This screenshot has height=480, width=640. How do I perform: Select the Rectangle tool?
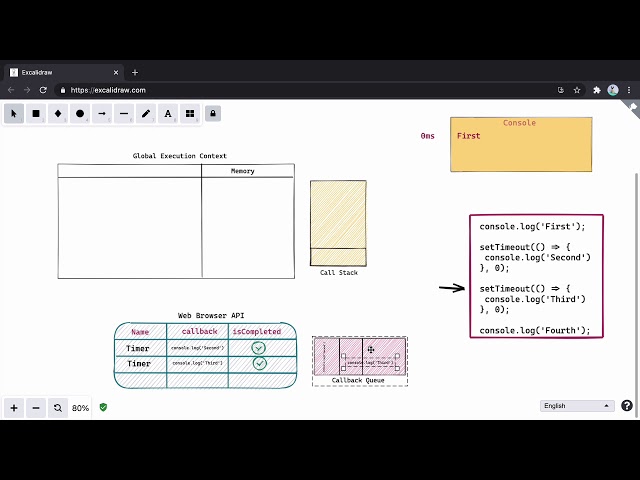[36, 114]
